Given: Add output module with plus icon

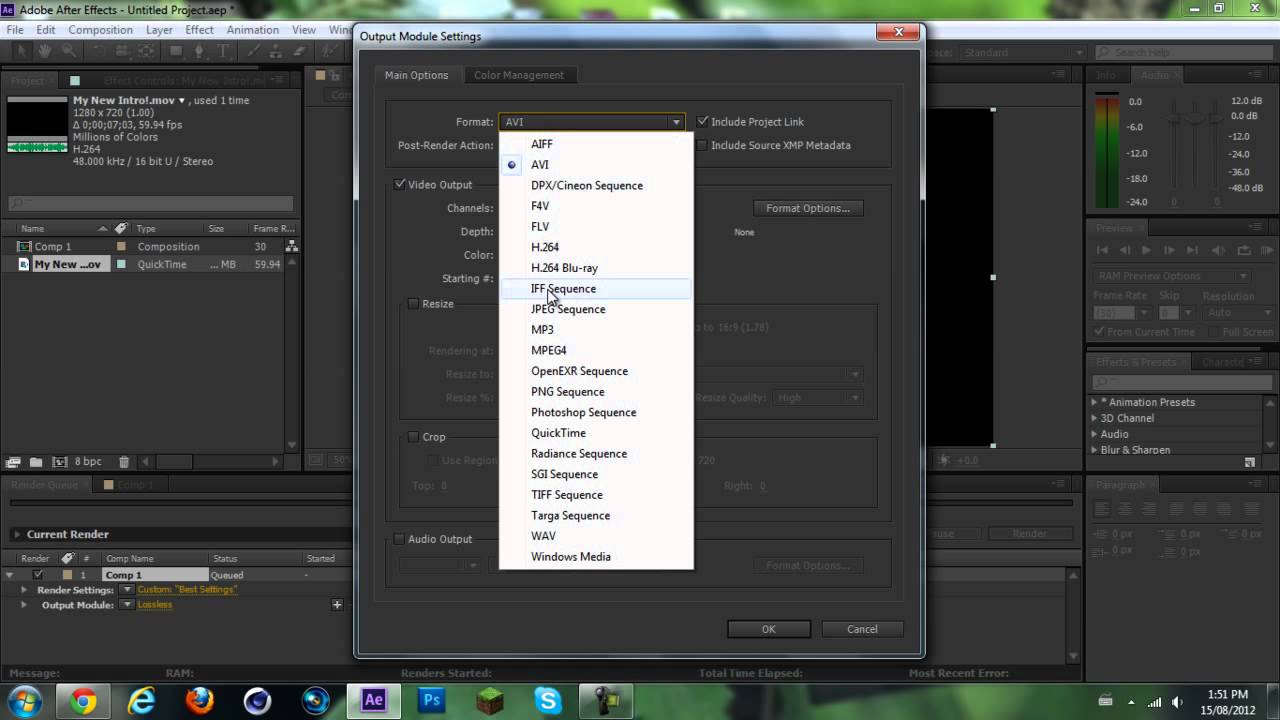Looking at the screenshot, I should point(337,604).
